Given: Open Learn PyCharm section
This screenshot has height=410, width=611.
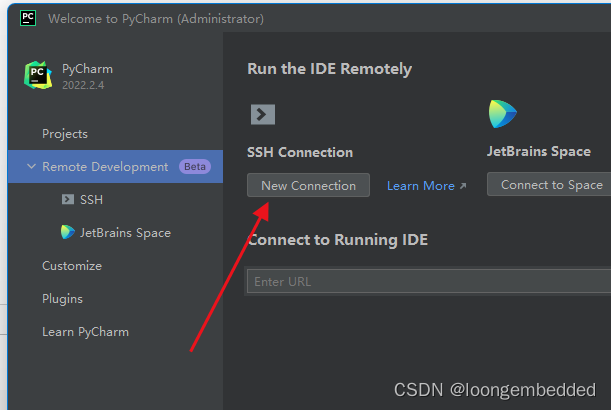Looking at the screenshot, I should coord(85,332).
